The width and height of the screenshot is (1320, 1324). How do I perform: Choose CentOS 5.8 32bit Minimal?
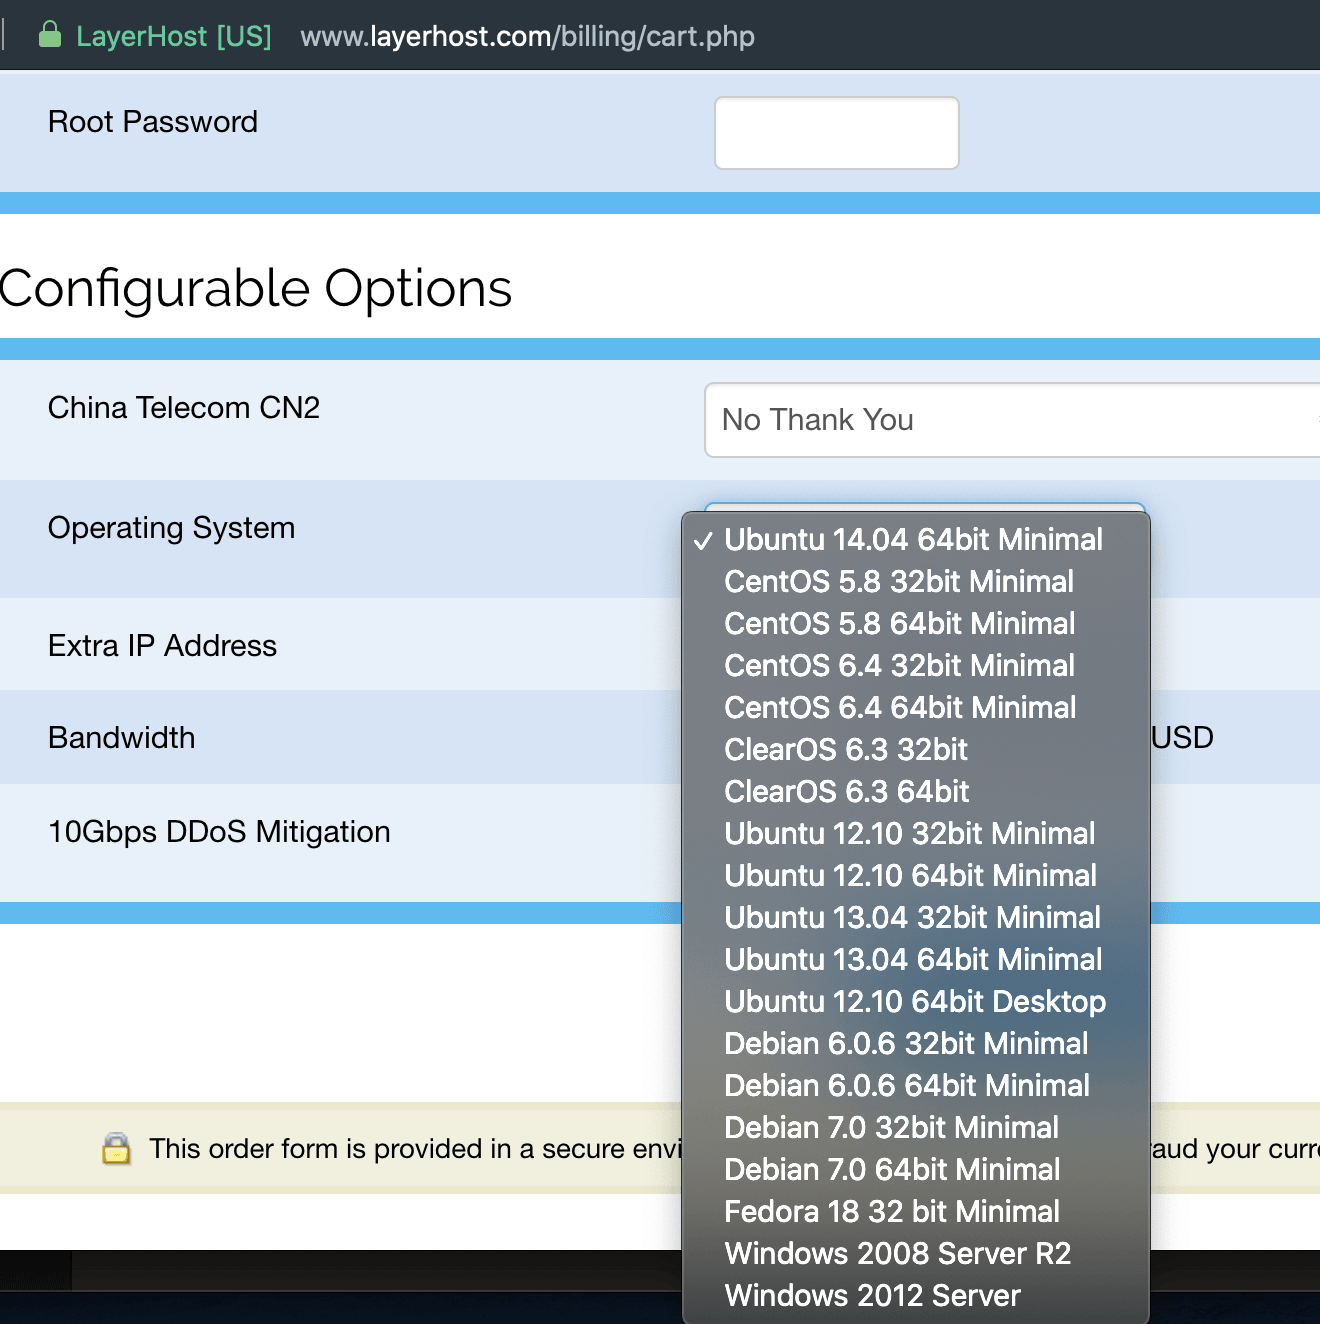898,582
